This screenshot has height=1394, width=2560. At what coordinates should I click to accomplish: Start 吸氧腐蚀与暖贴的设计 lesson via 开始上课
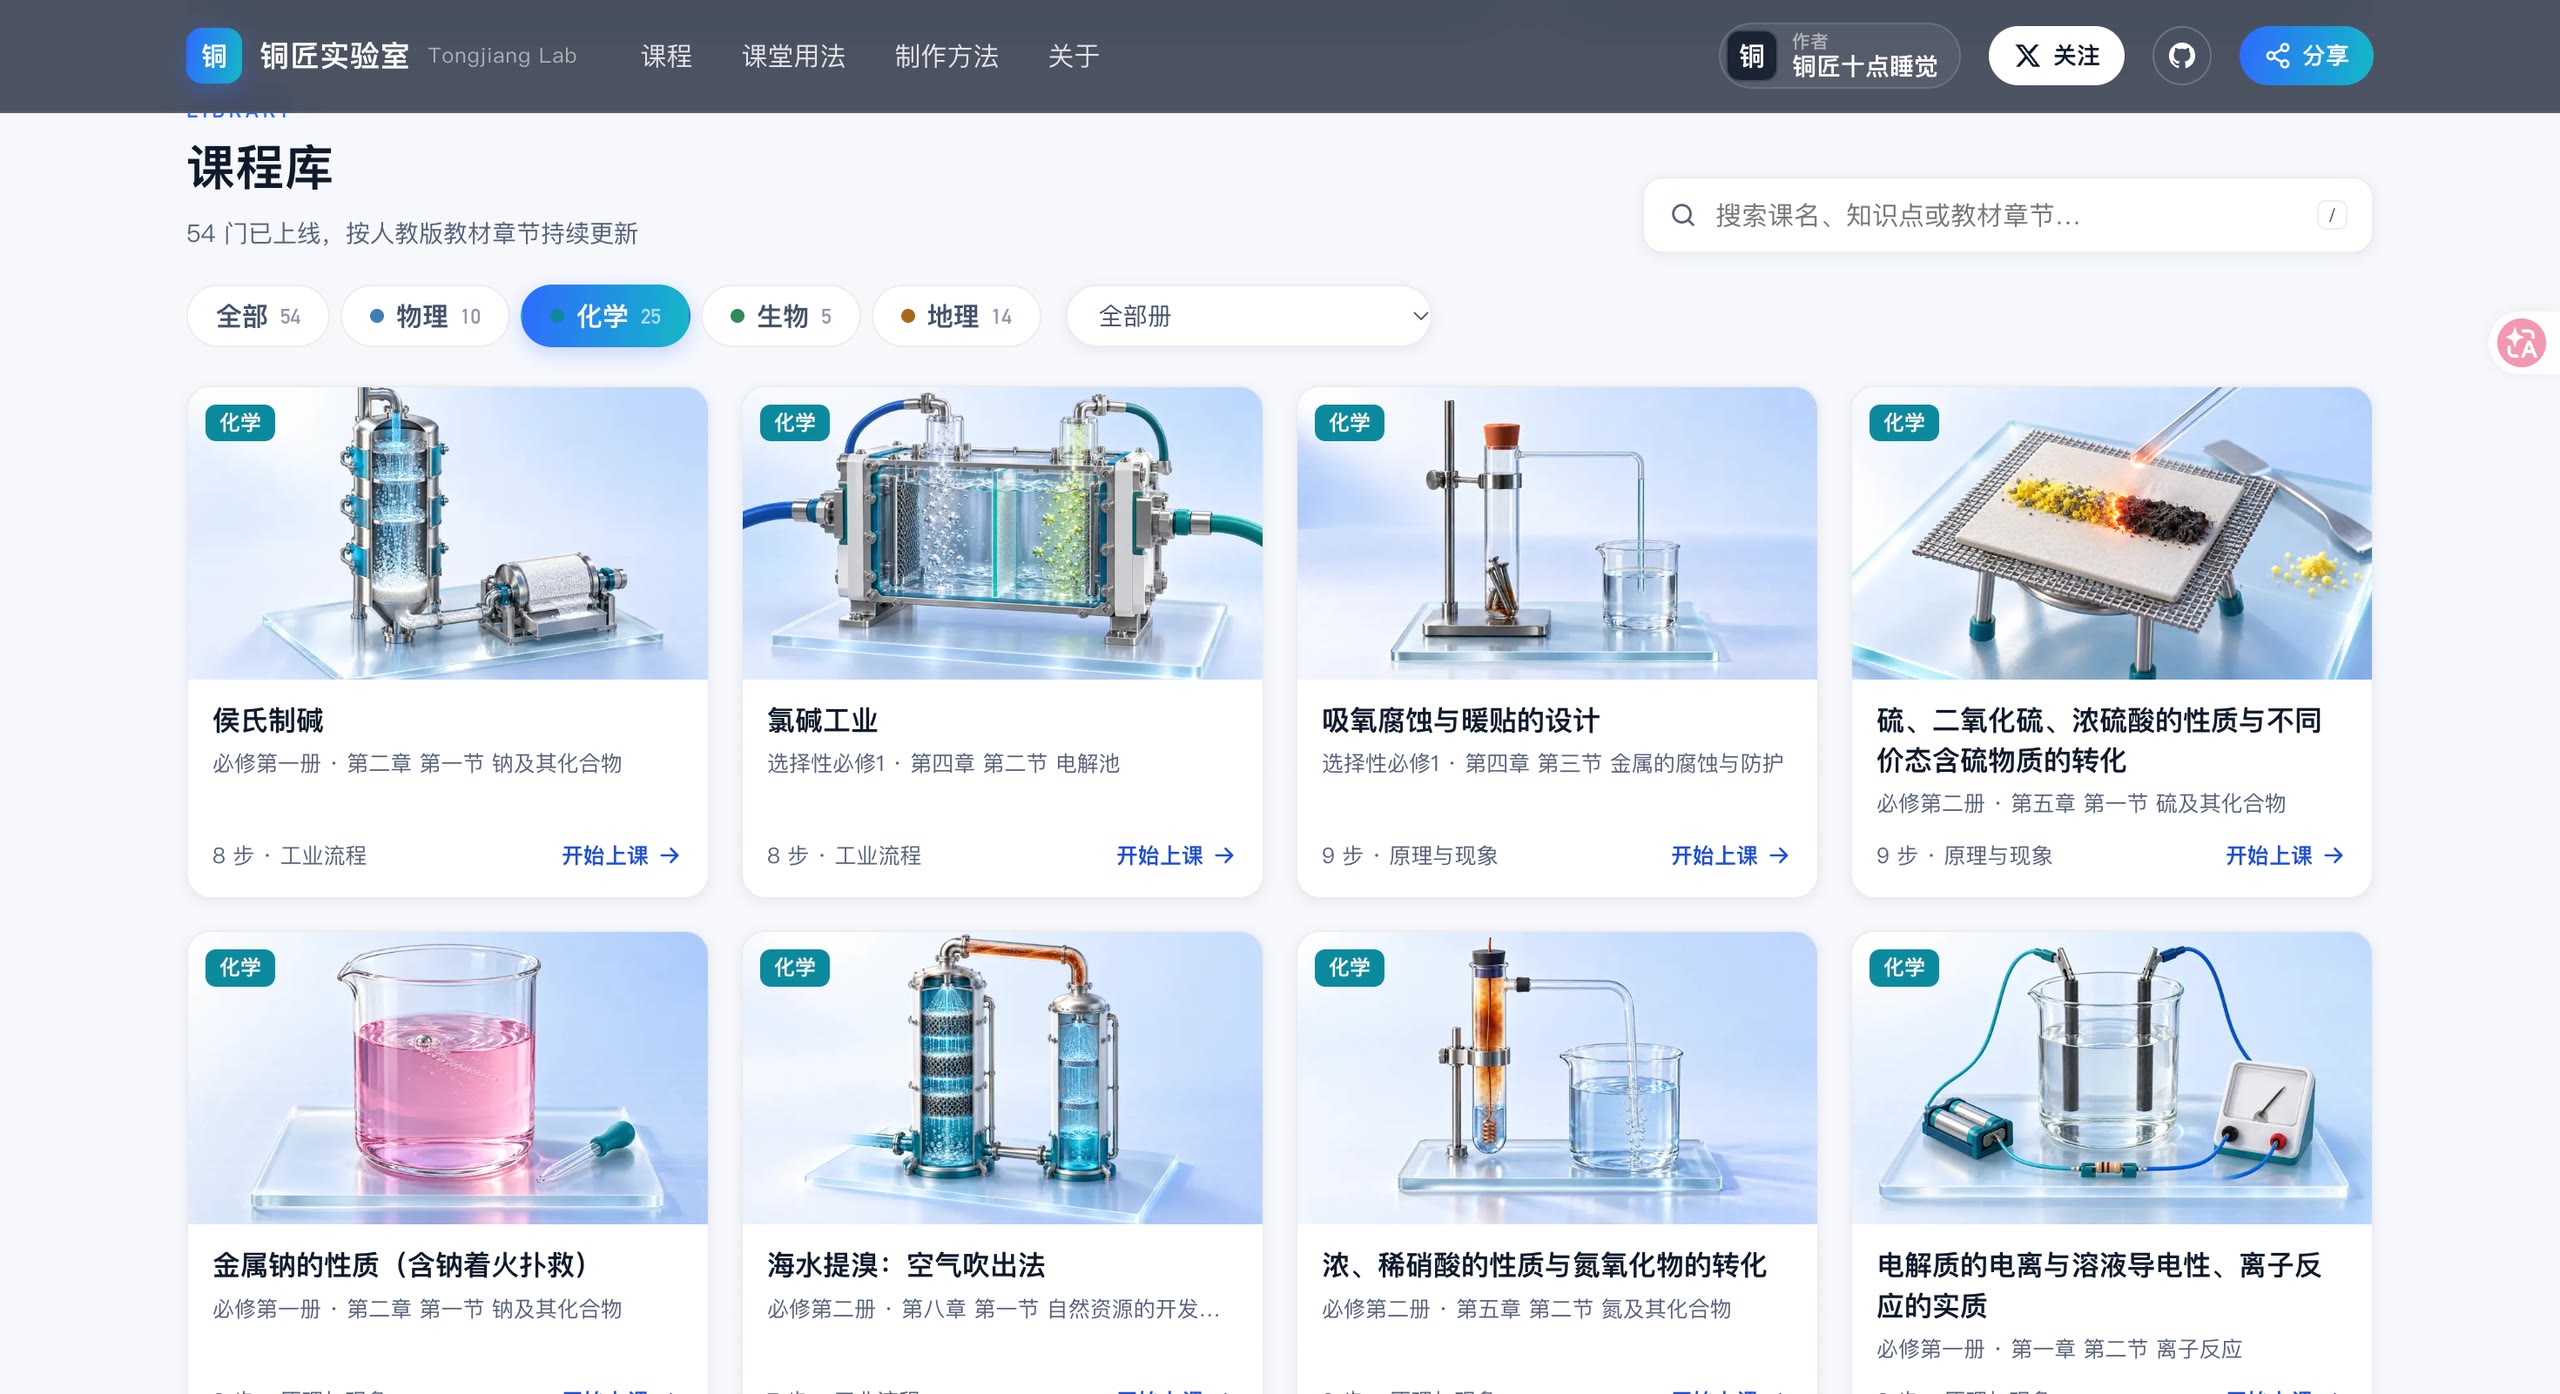pyautogui.click(x=1730, y=855)
